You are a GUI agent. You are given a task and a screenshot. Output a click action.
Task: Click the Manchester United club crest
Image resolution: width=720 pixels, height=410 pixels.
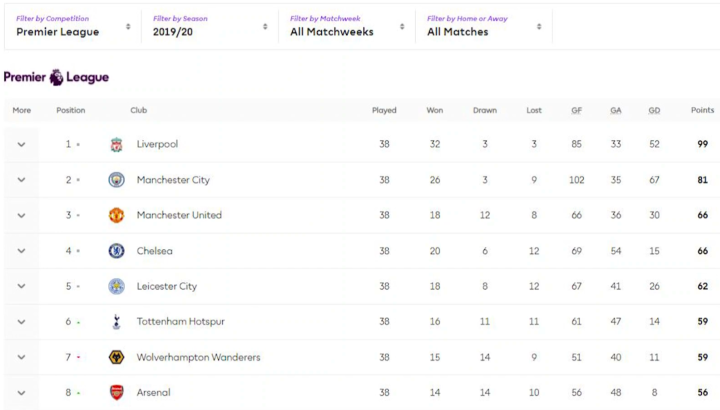click(117, 215)
